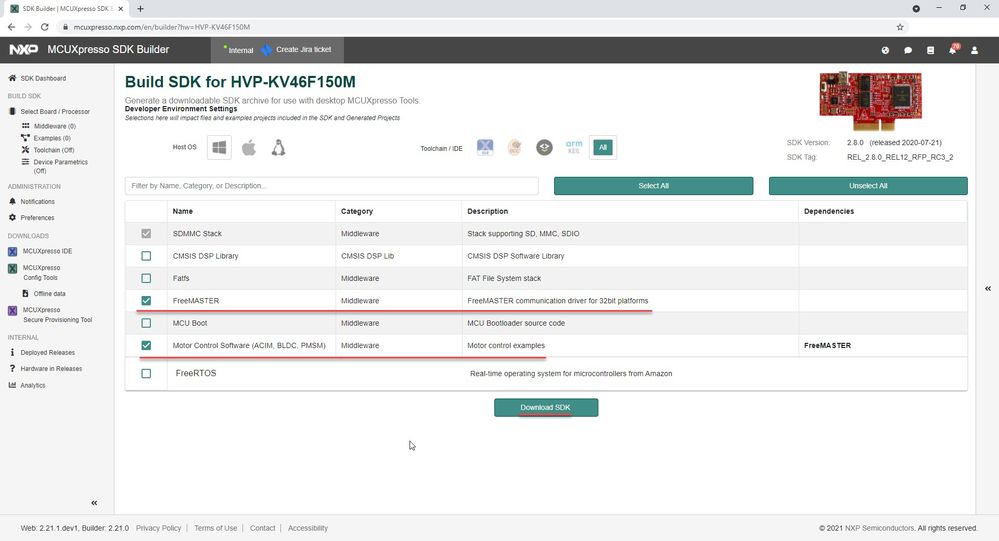Open the user profile icon
This screenshot has width=999, height=541.
tap(974, 50)
